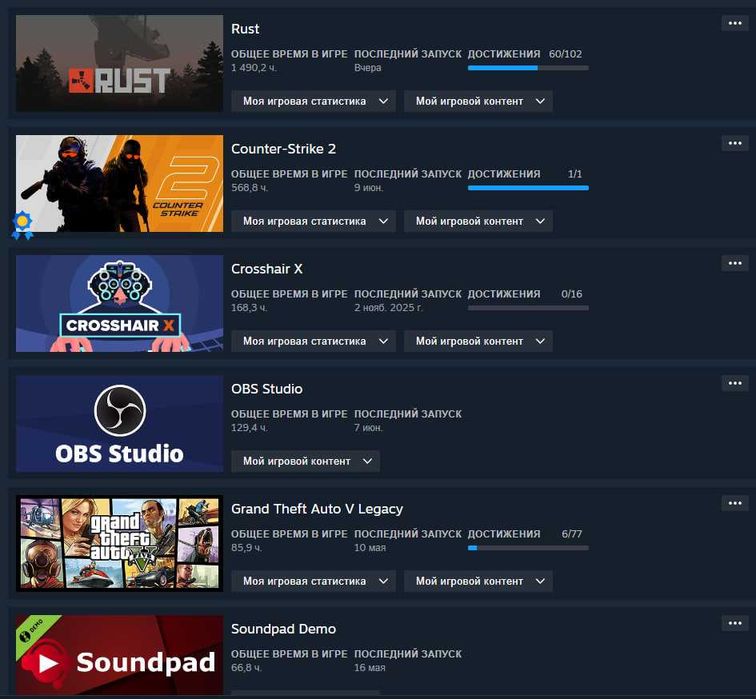Image resolution: width=756 pixels, height=699 pixels.
Task: Click Crosshair X achievements progress bar
Action: click(528, 308)
